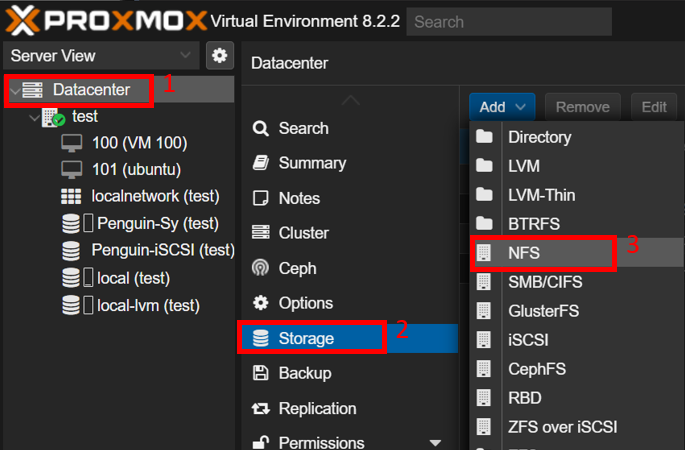
Task: Click the Remove button
Action: (582, 107)
